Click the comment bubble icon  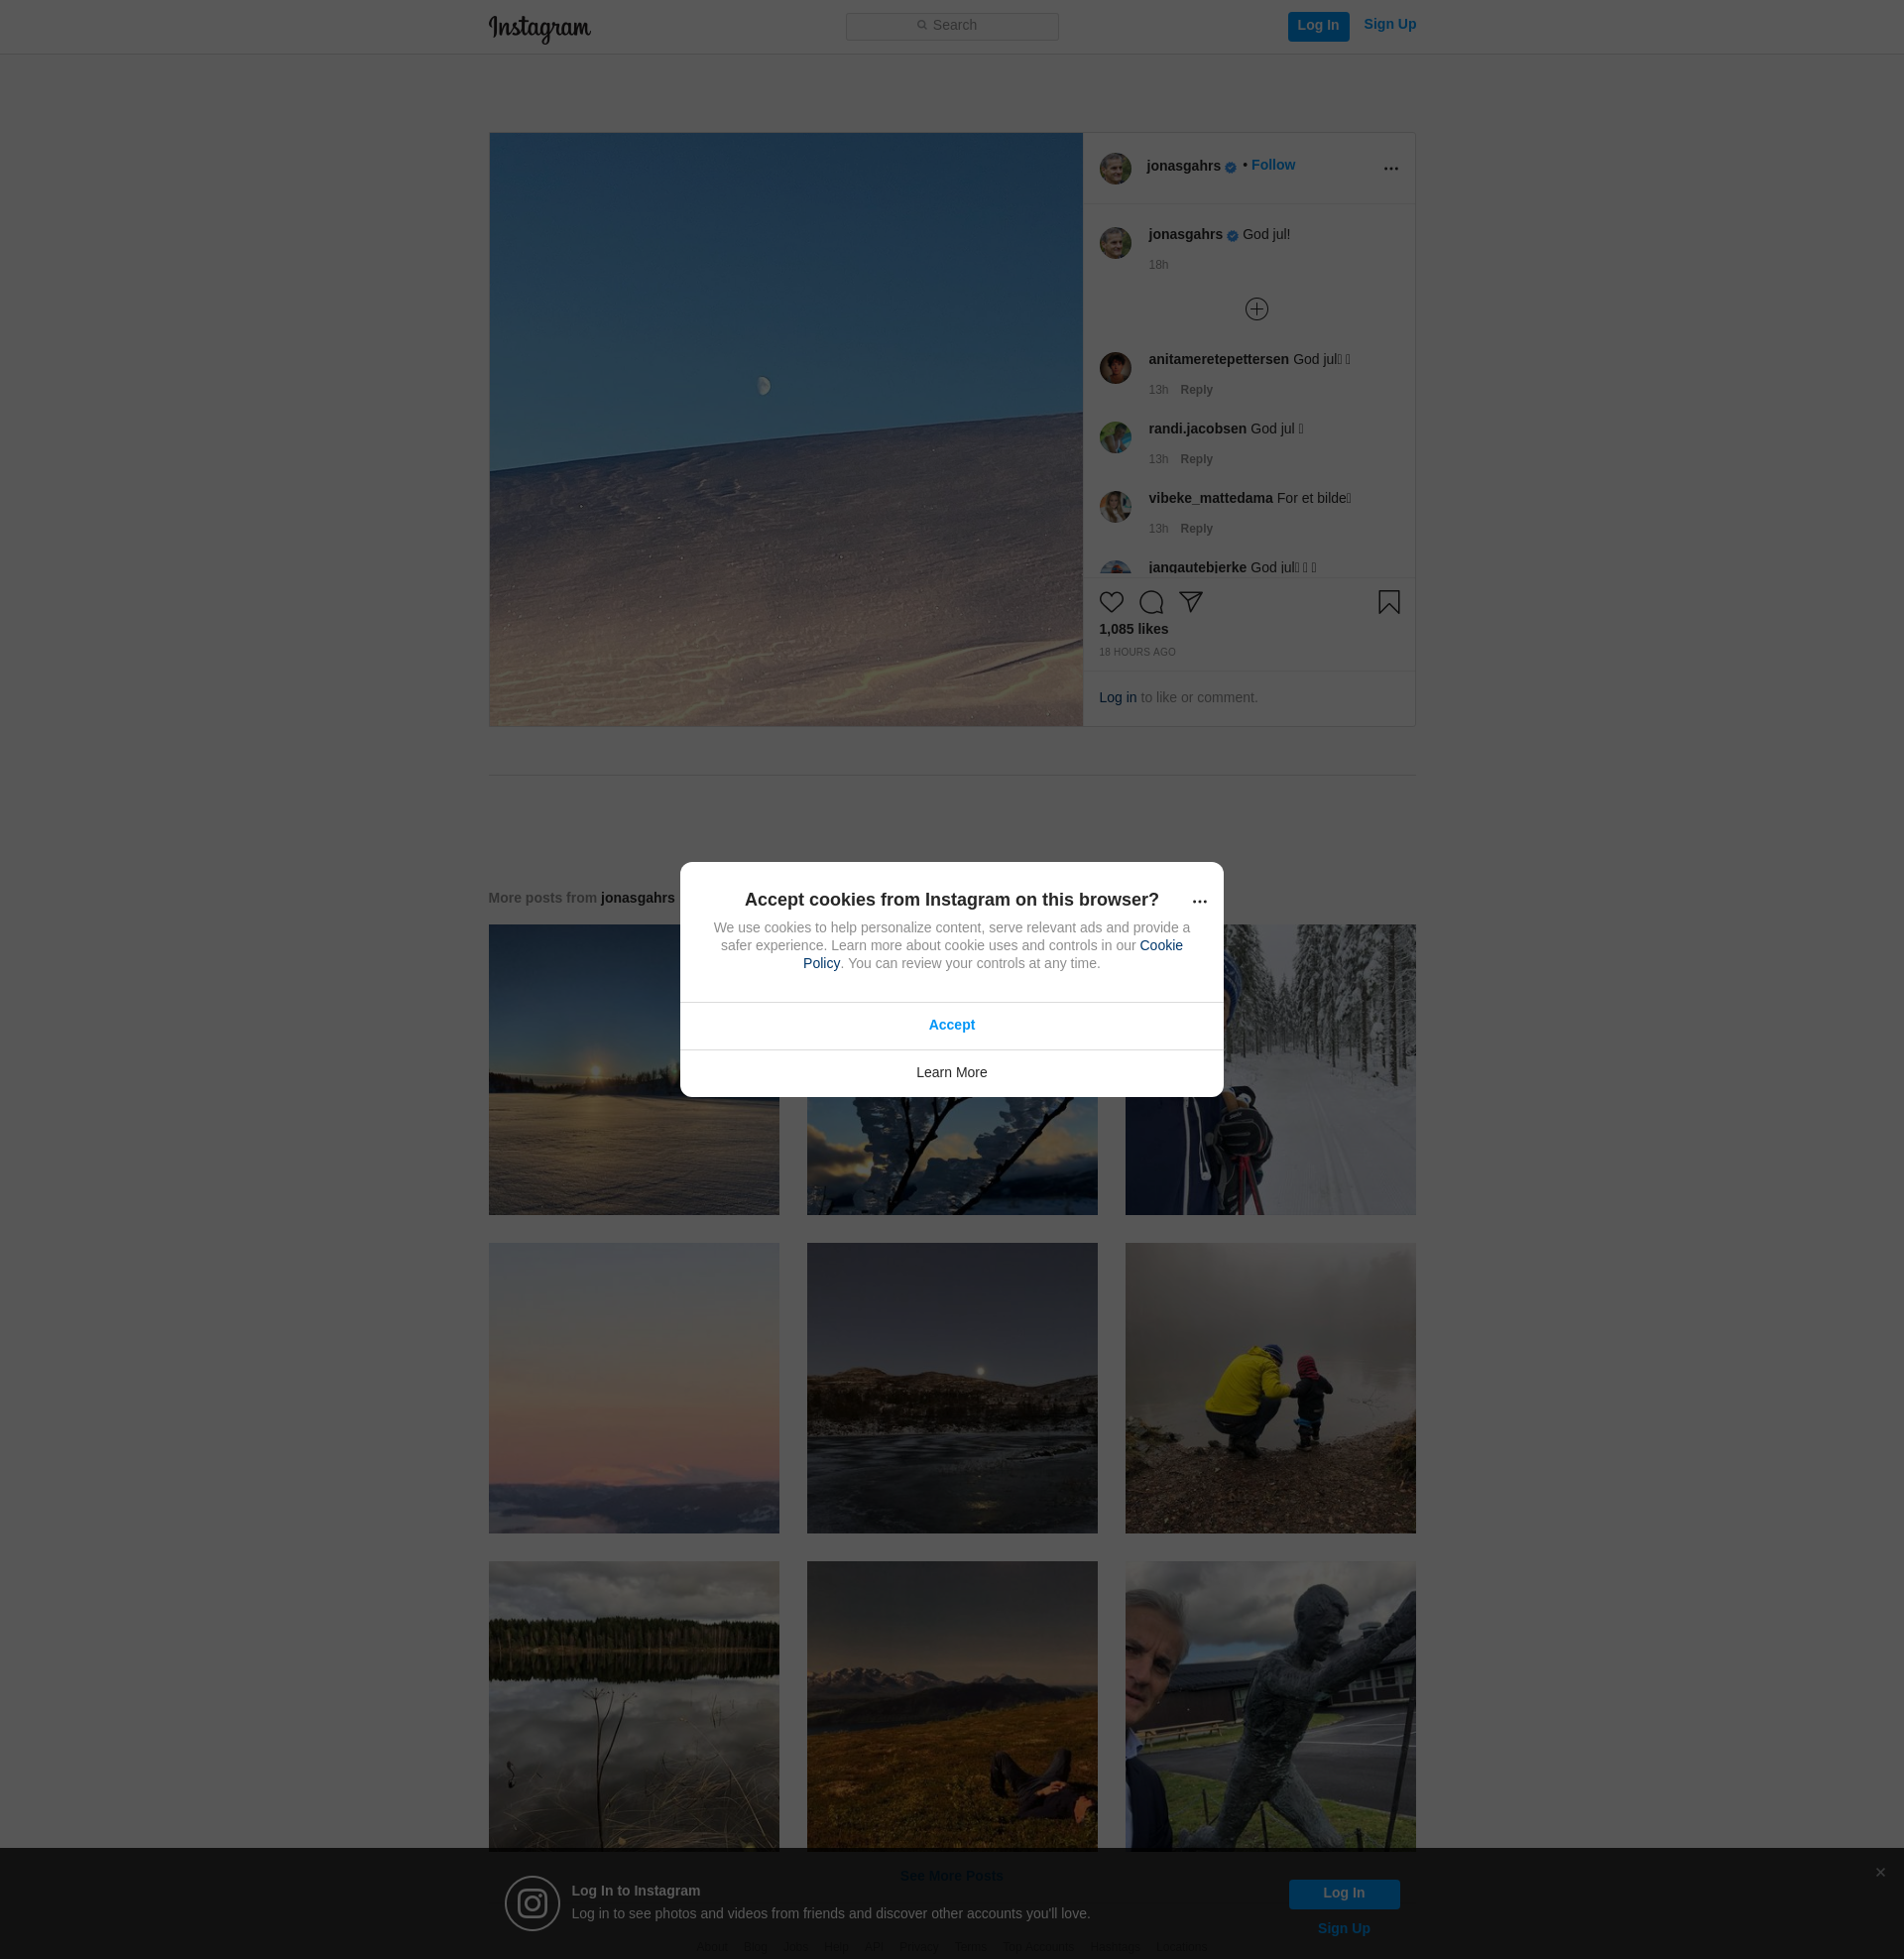point(1151,602)
